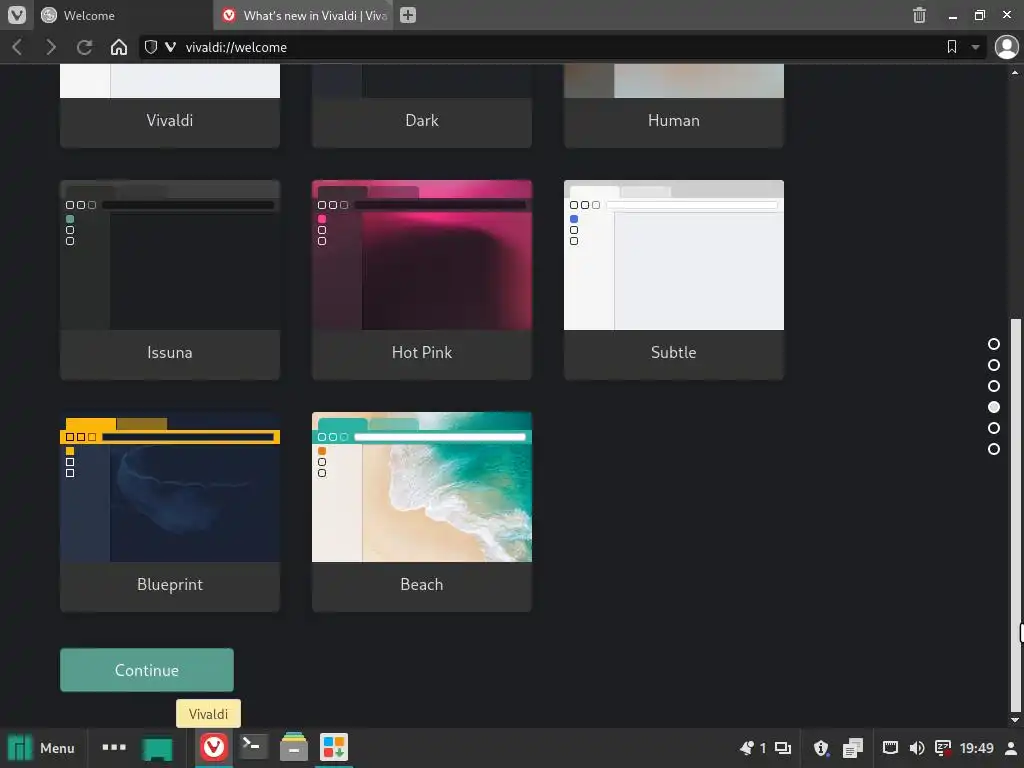Image resolution: width=1024 pixels, height=768 pixels.
Task: Jump to sixth welcome step dot
Action: [x=993, y=449]
